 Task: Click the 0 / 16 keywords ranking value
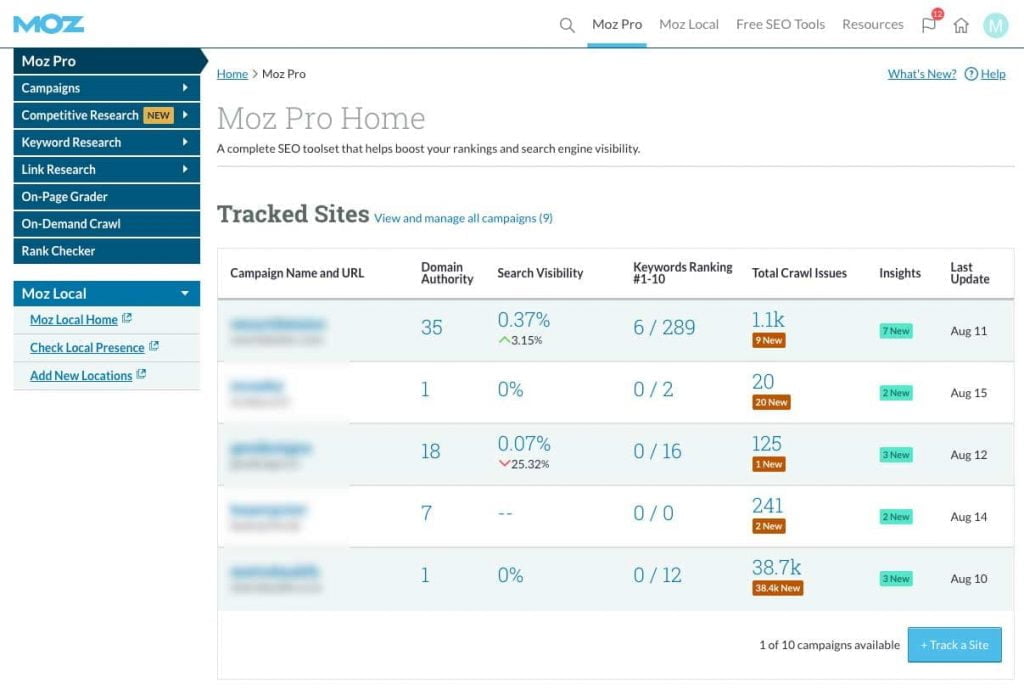(657, 451)
